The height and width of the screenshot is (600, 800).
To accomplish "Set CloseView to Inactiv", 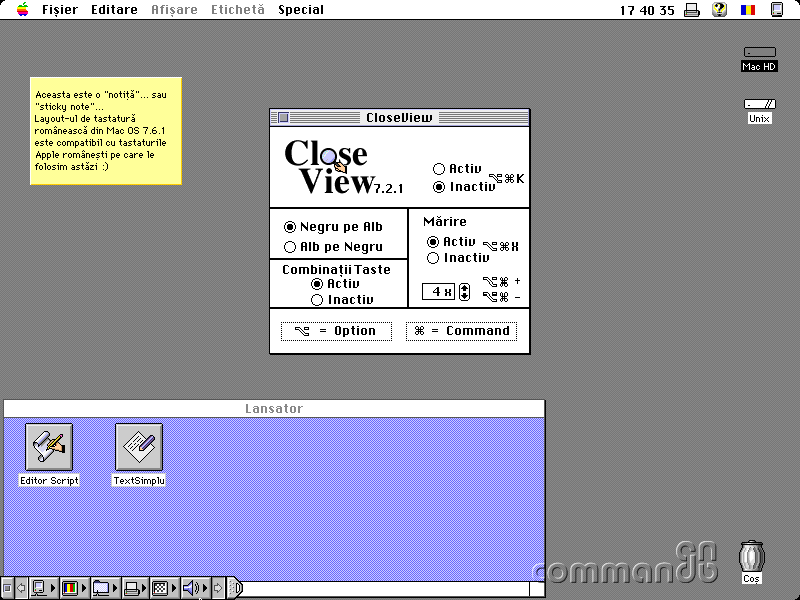I will click(x=464, y=187).
